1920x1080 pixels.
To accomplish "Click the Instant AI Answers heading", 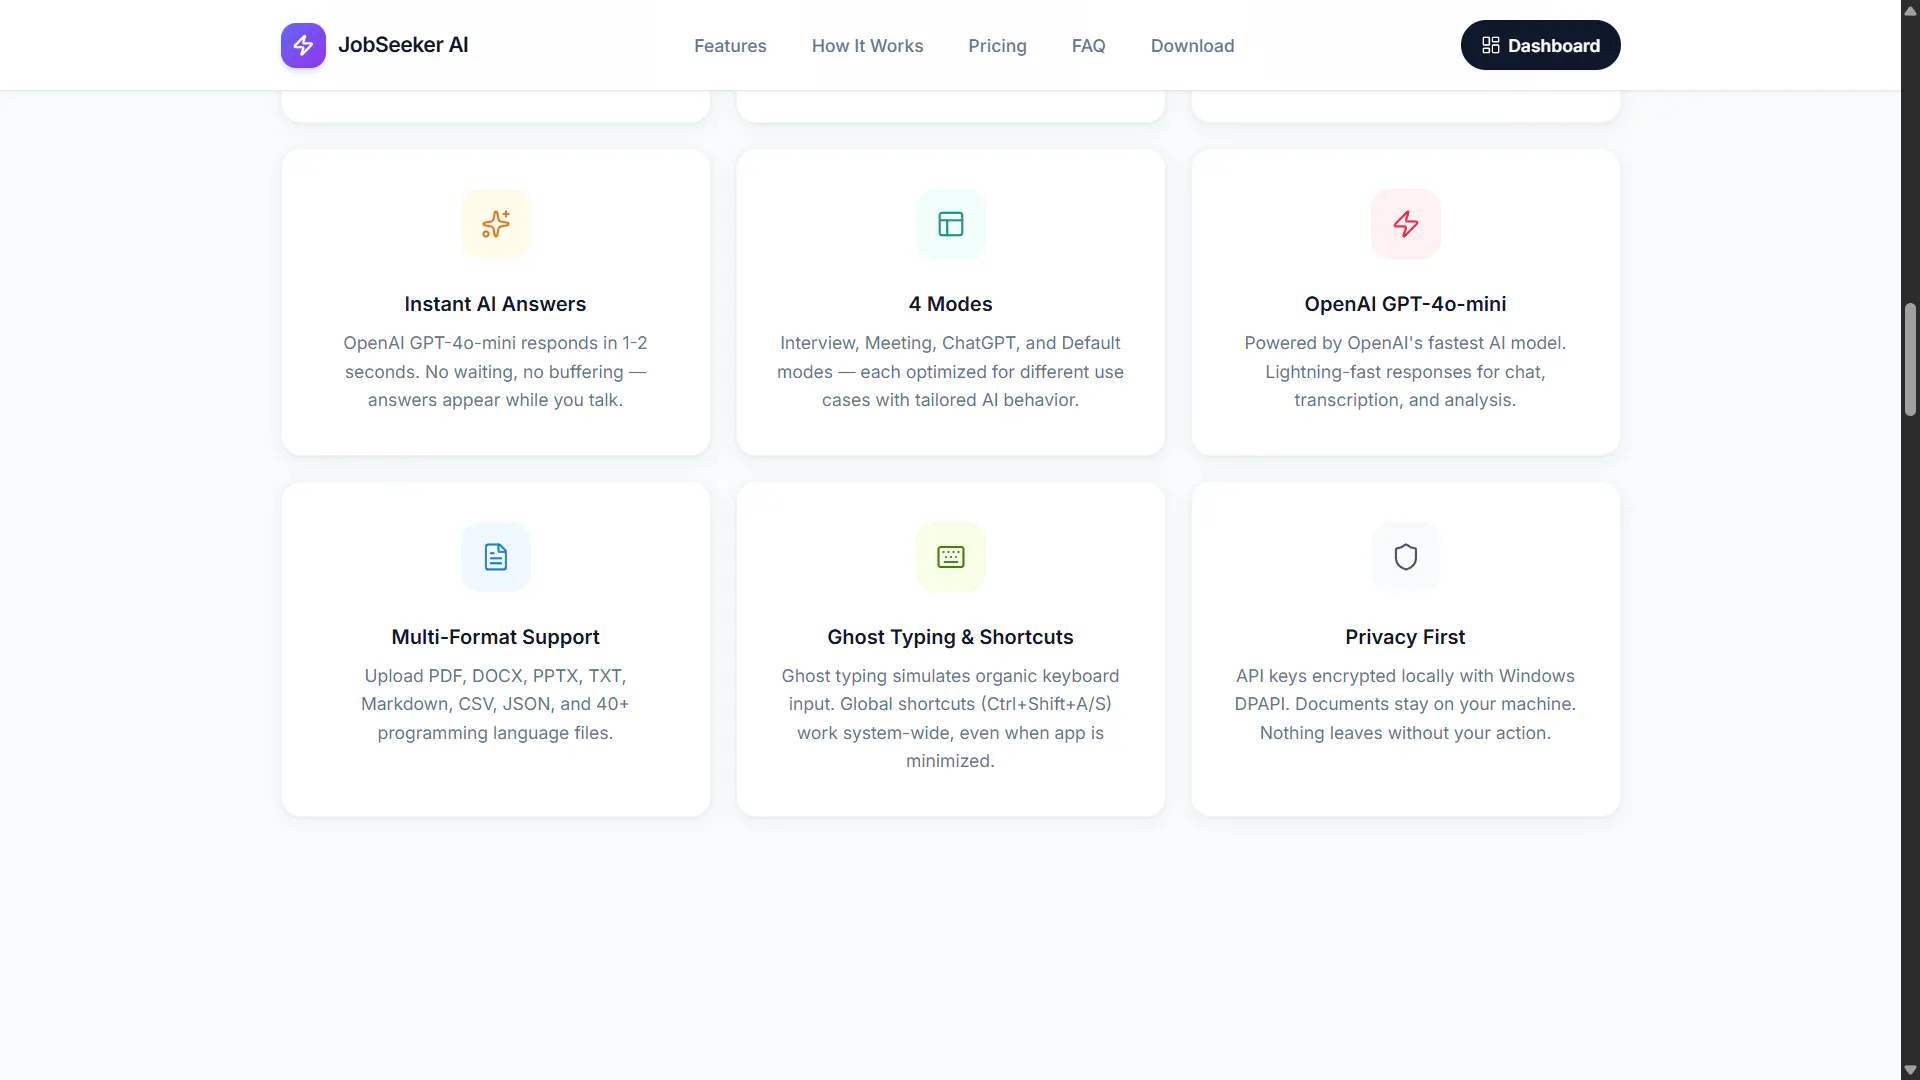I will pyautogui.click(x=495, y=304).
